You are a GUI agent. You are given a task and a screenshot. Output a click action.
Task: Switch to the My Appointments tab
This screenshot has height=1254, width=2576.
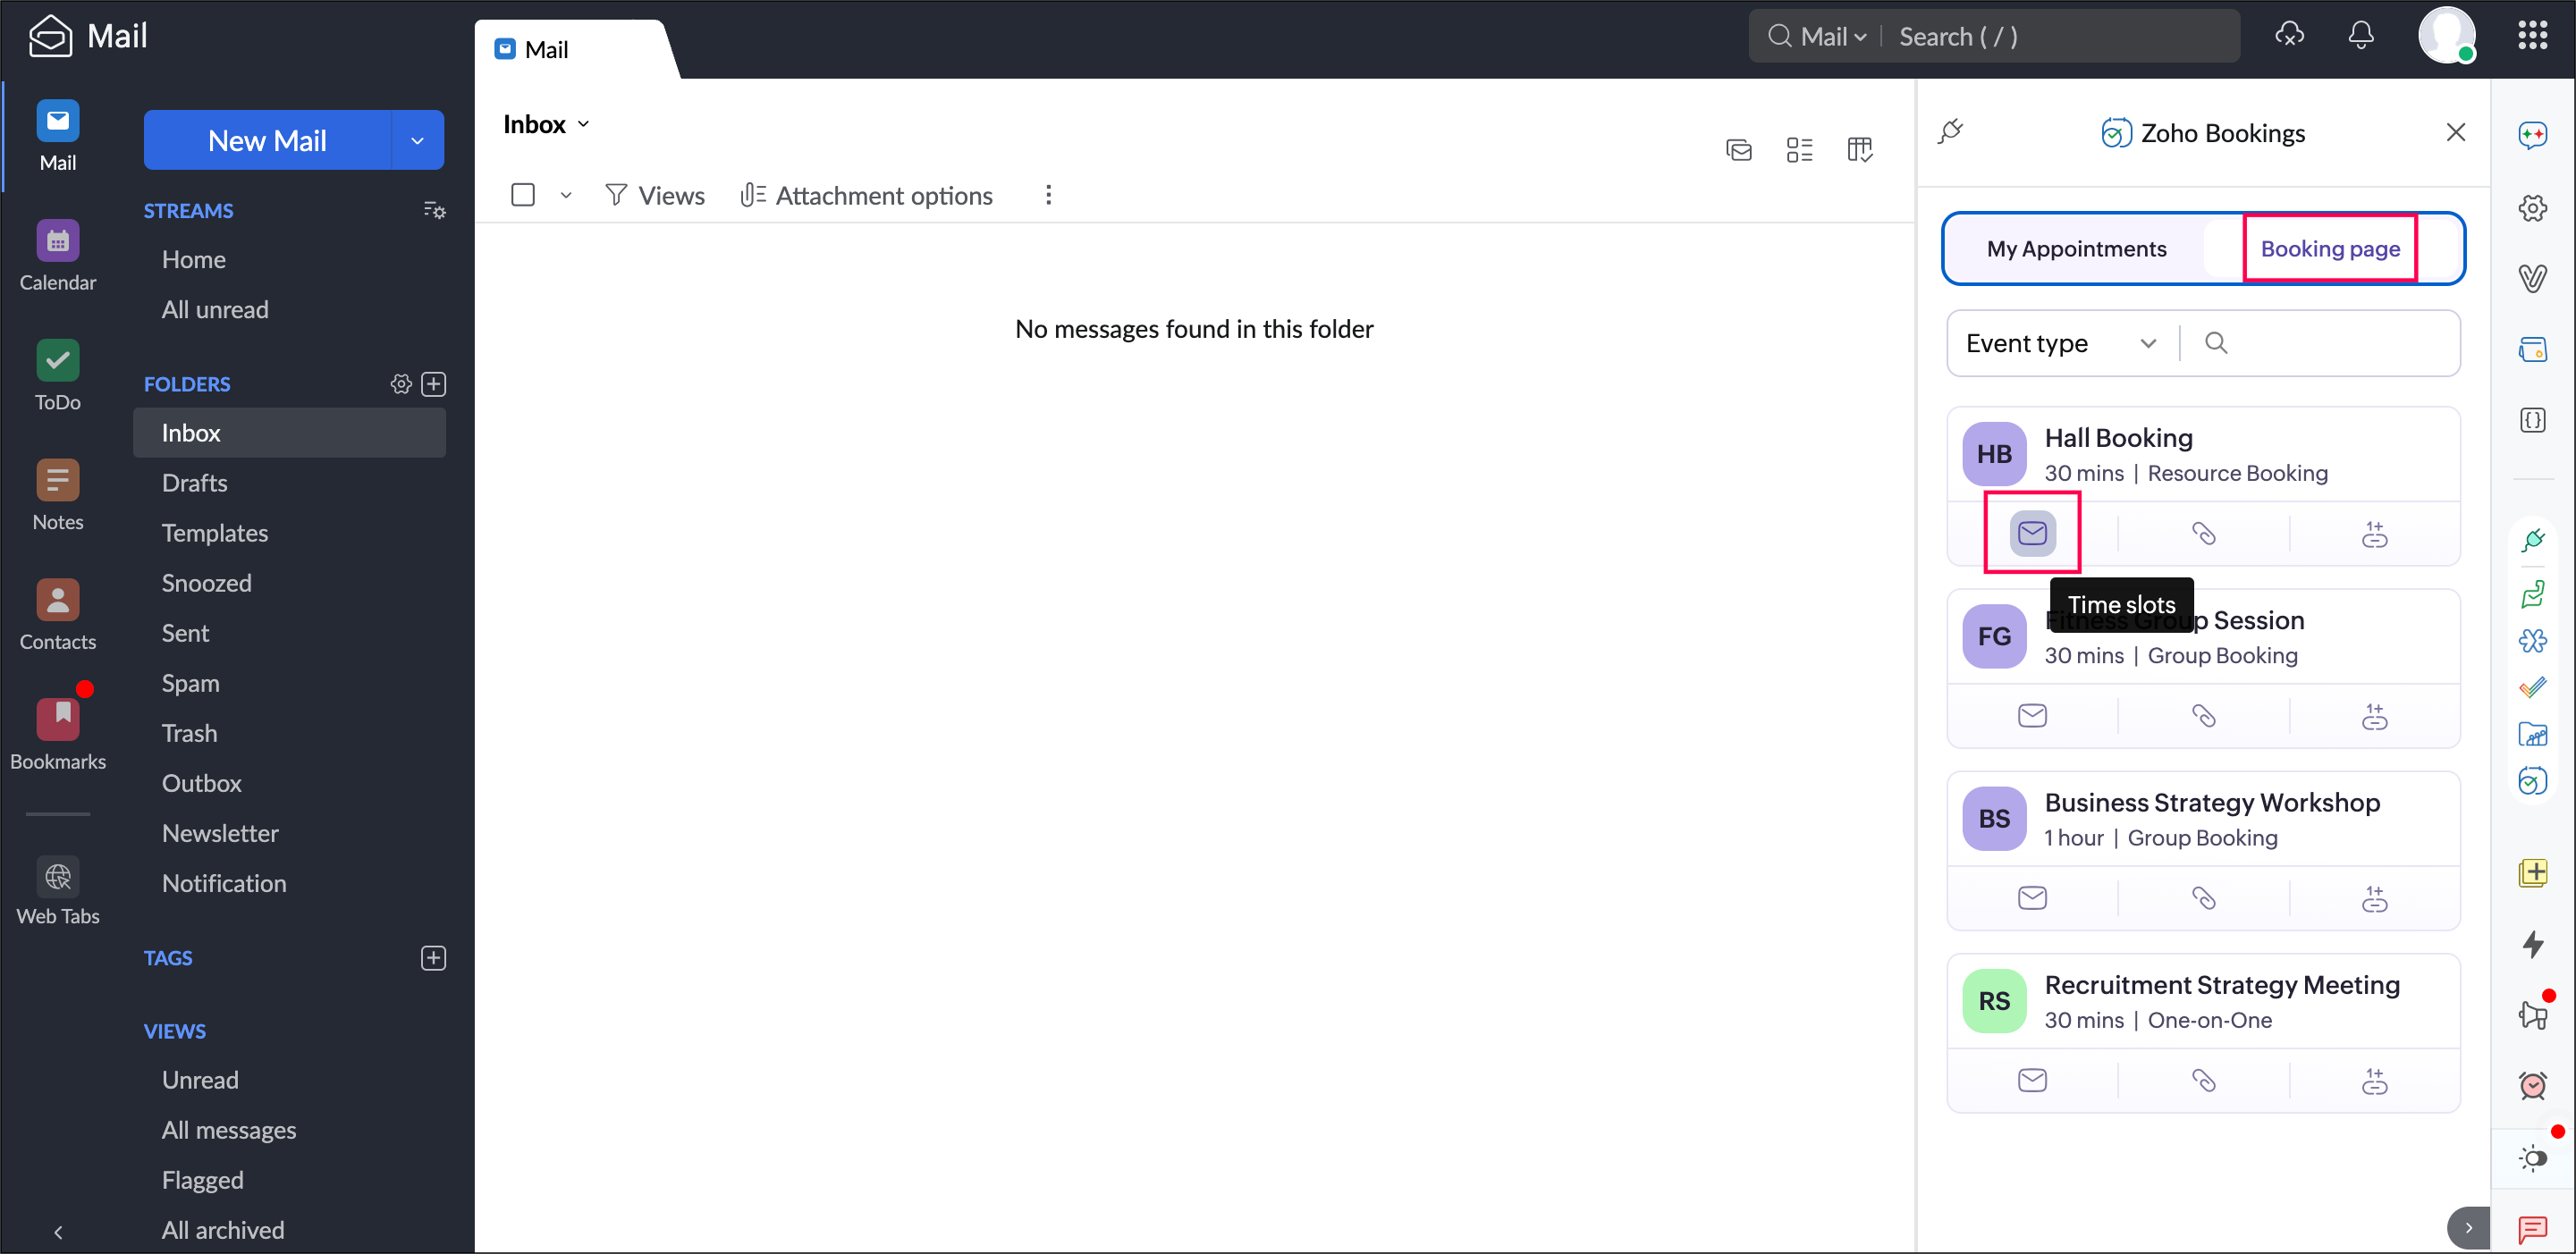tap(2076, 249)
